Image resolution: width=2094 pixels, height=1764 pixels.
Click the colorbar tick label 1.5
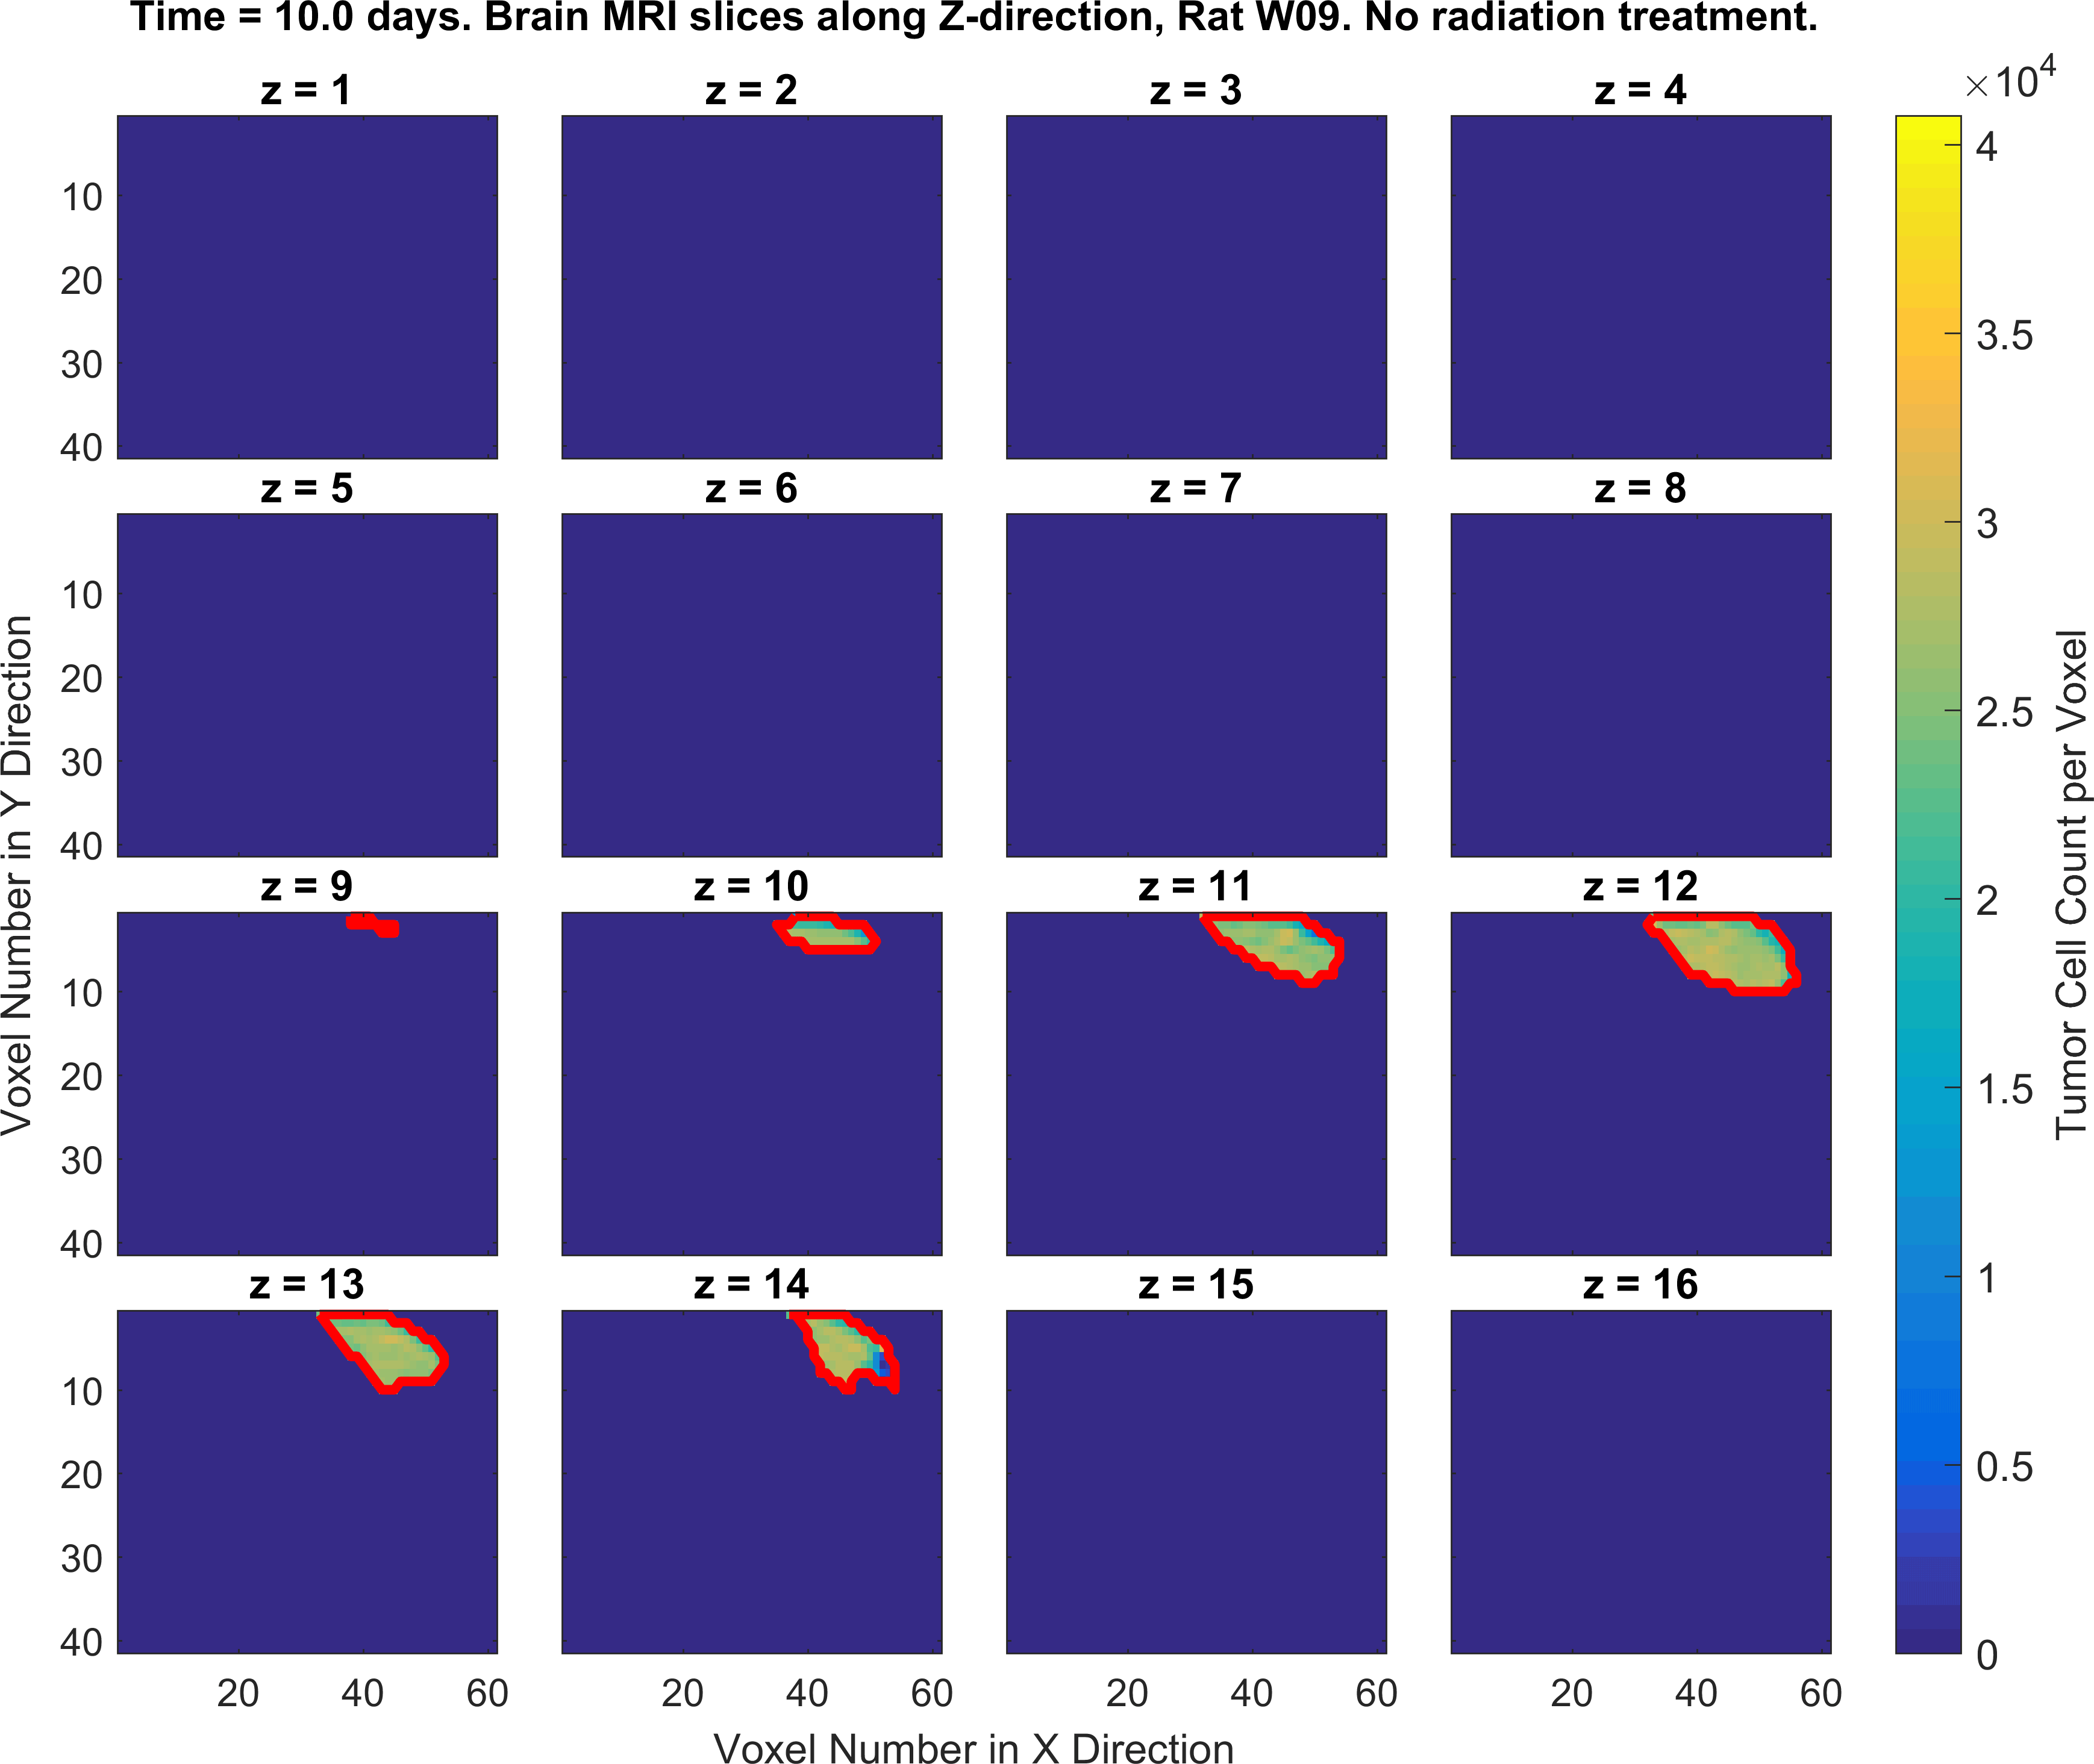[x=2005, y=1089]
